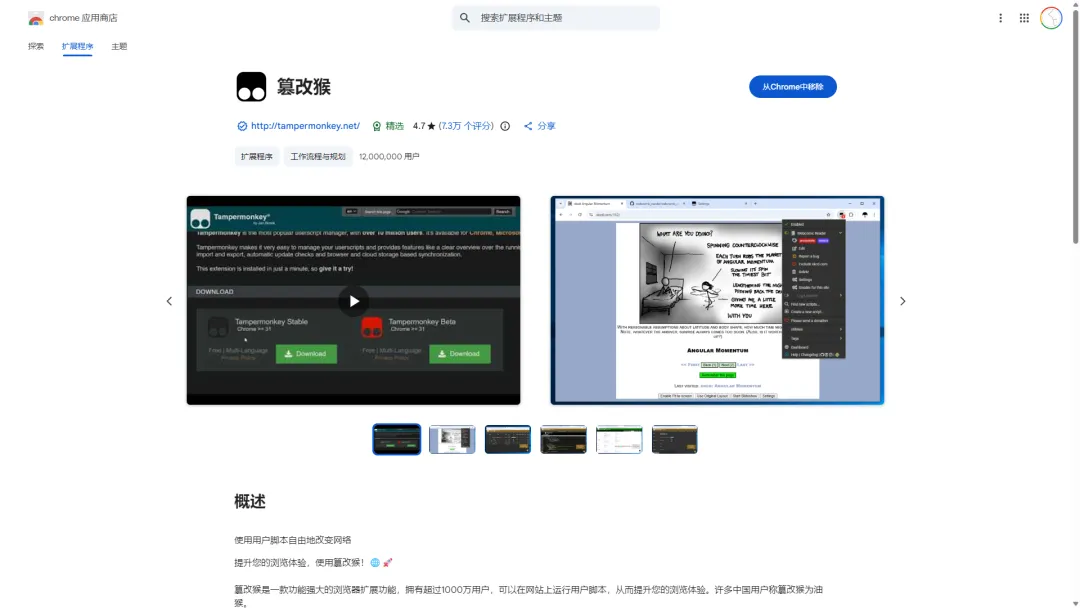This screenshot has height=608, width=1080.
Task: Click the Tampermonkey extension icon
Action: [x=251, y=87]
